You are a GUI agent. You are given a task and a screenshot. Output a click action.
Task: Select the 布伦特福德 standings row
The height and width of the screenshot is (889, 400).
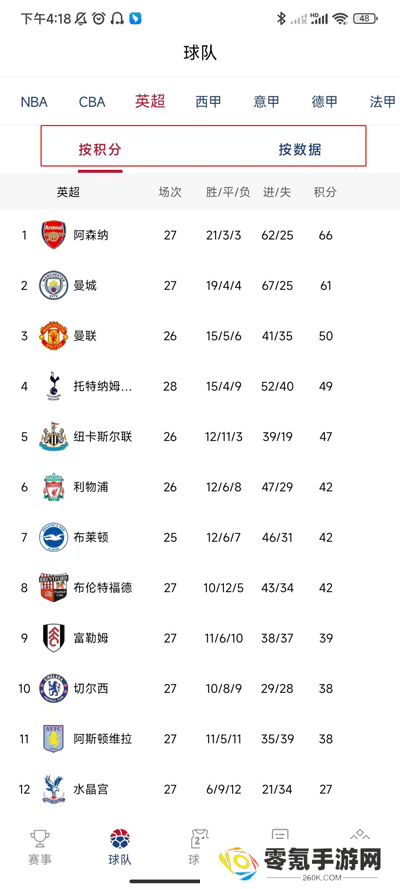click(x=200, y=588)
